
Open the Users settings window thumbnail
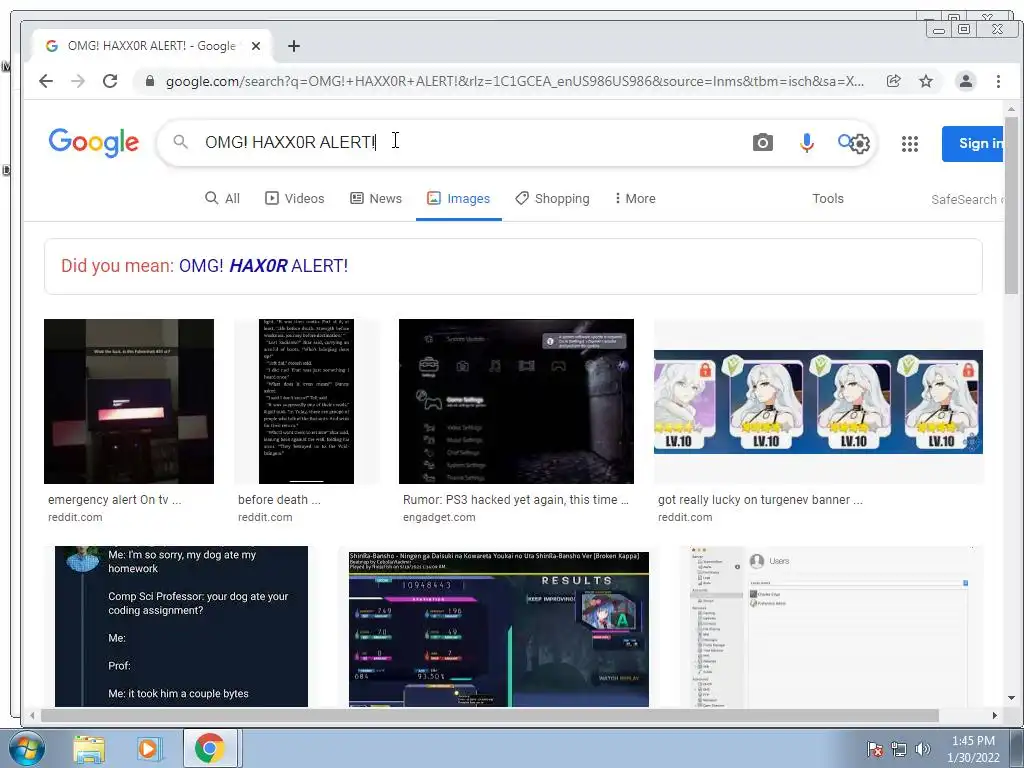tap(831, 626)
